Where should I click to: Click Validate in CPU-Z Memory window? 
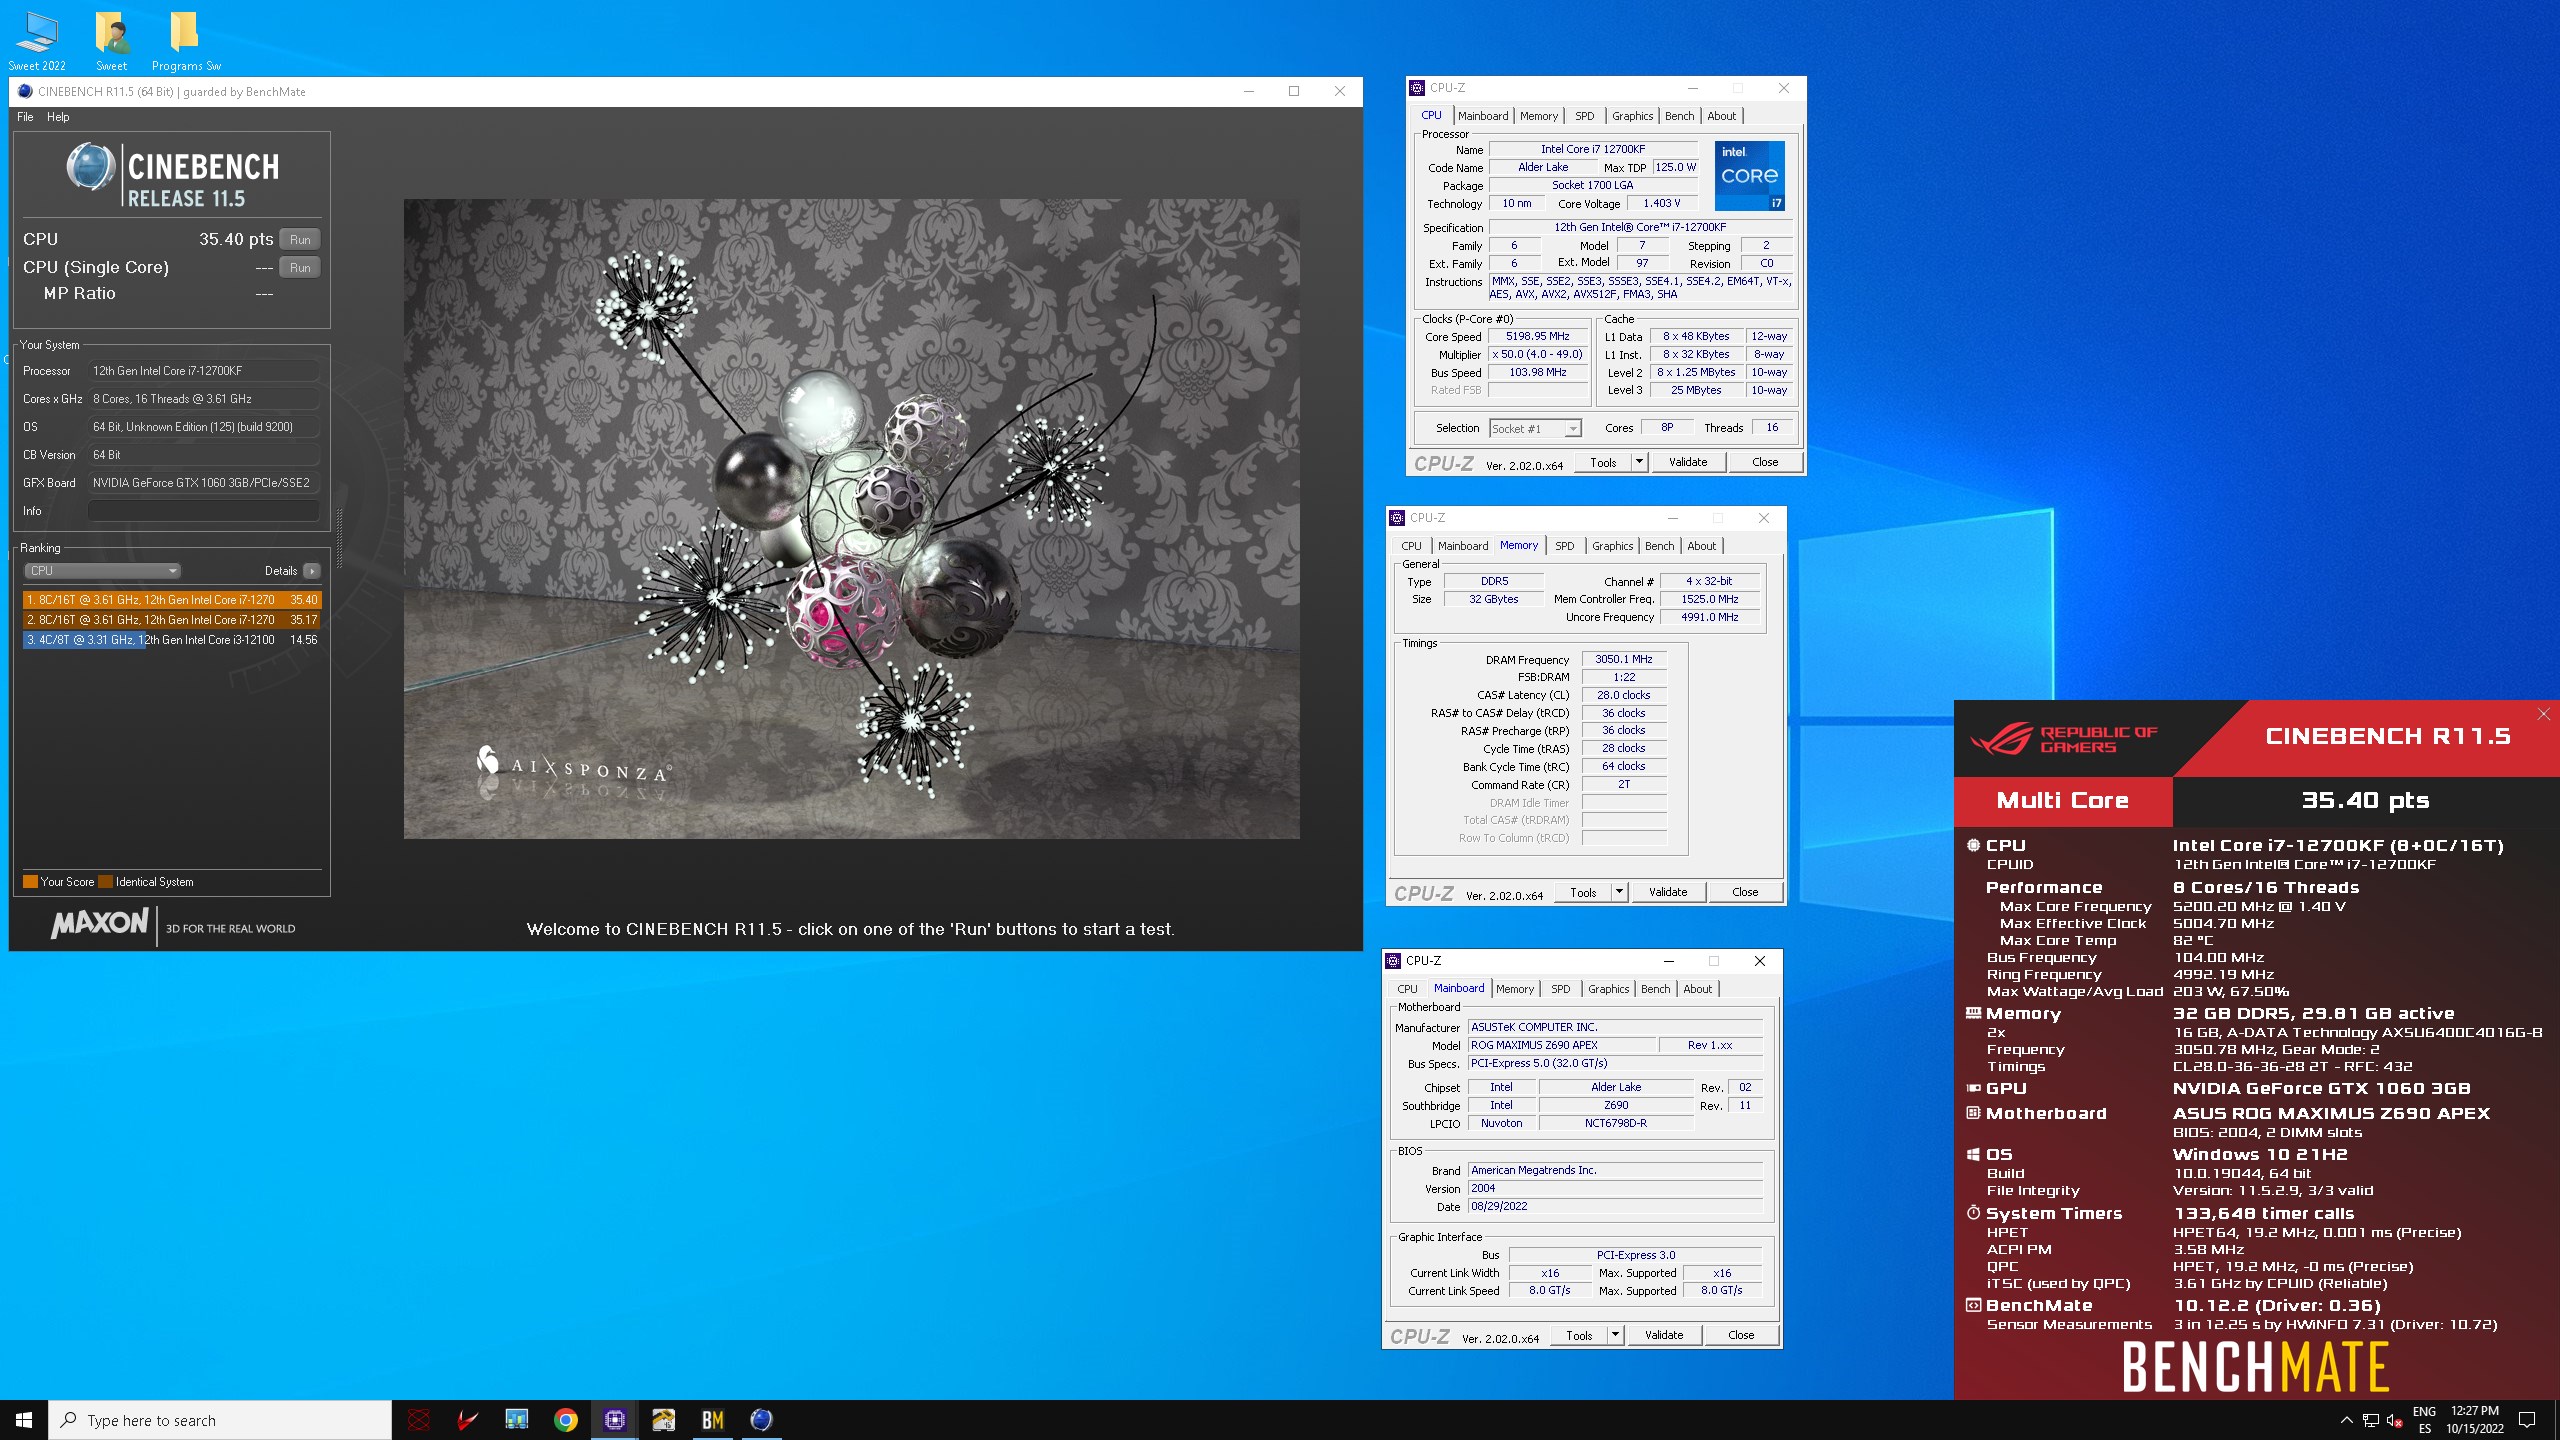(x=1668, y=892)
